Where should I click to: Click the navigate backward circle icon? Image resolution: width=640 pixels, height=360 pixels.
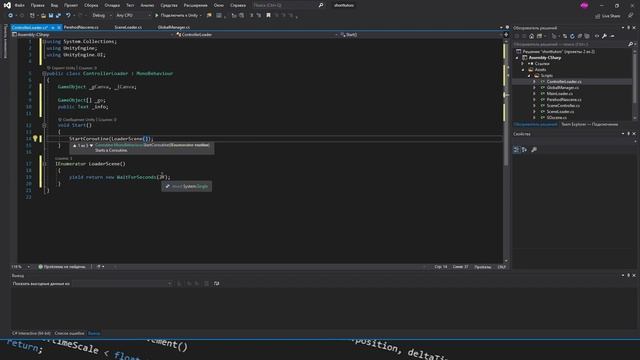(10, 16)
